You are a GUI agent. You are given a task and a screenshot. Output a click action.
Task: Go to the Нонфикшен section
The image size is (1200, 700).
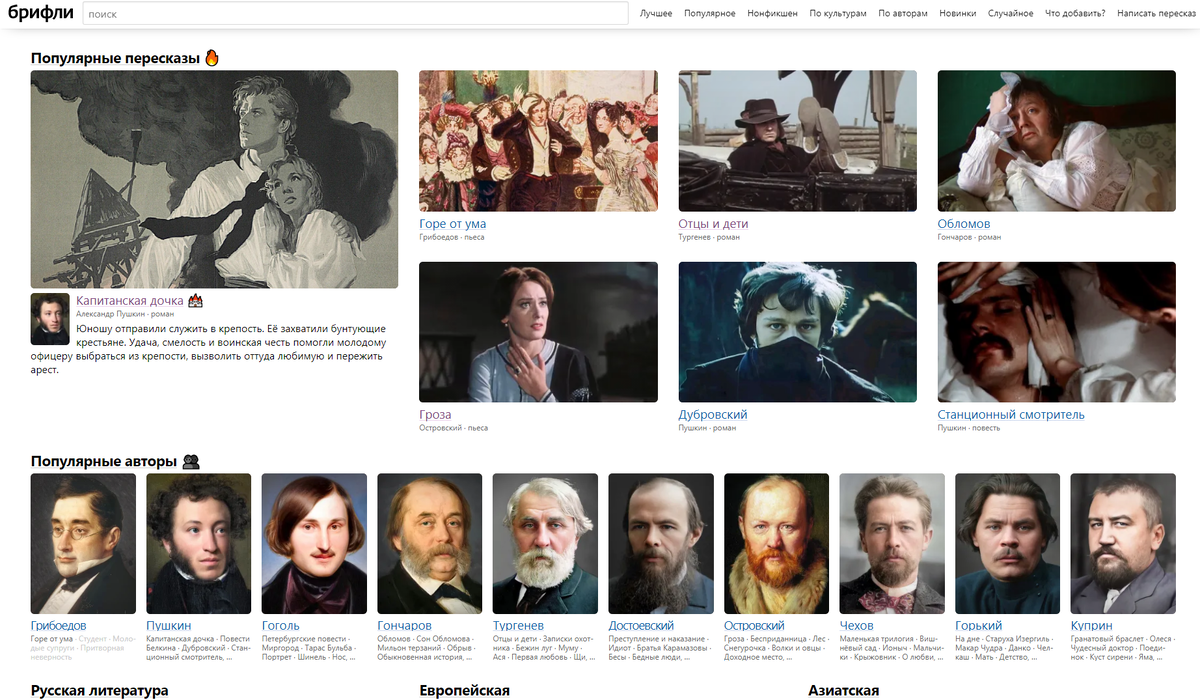pyautogui.click(x=772, y=14)
